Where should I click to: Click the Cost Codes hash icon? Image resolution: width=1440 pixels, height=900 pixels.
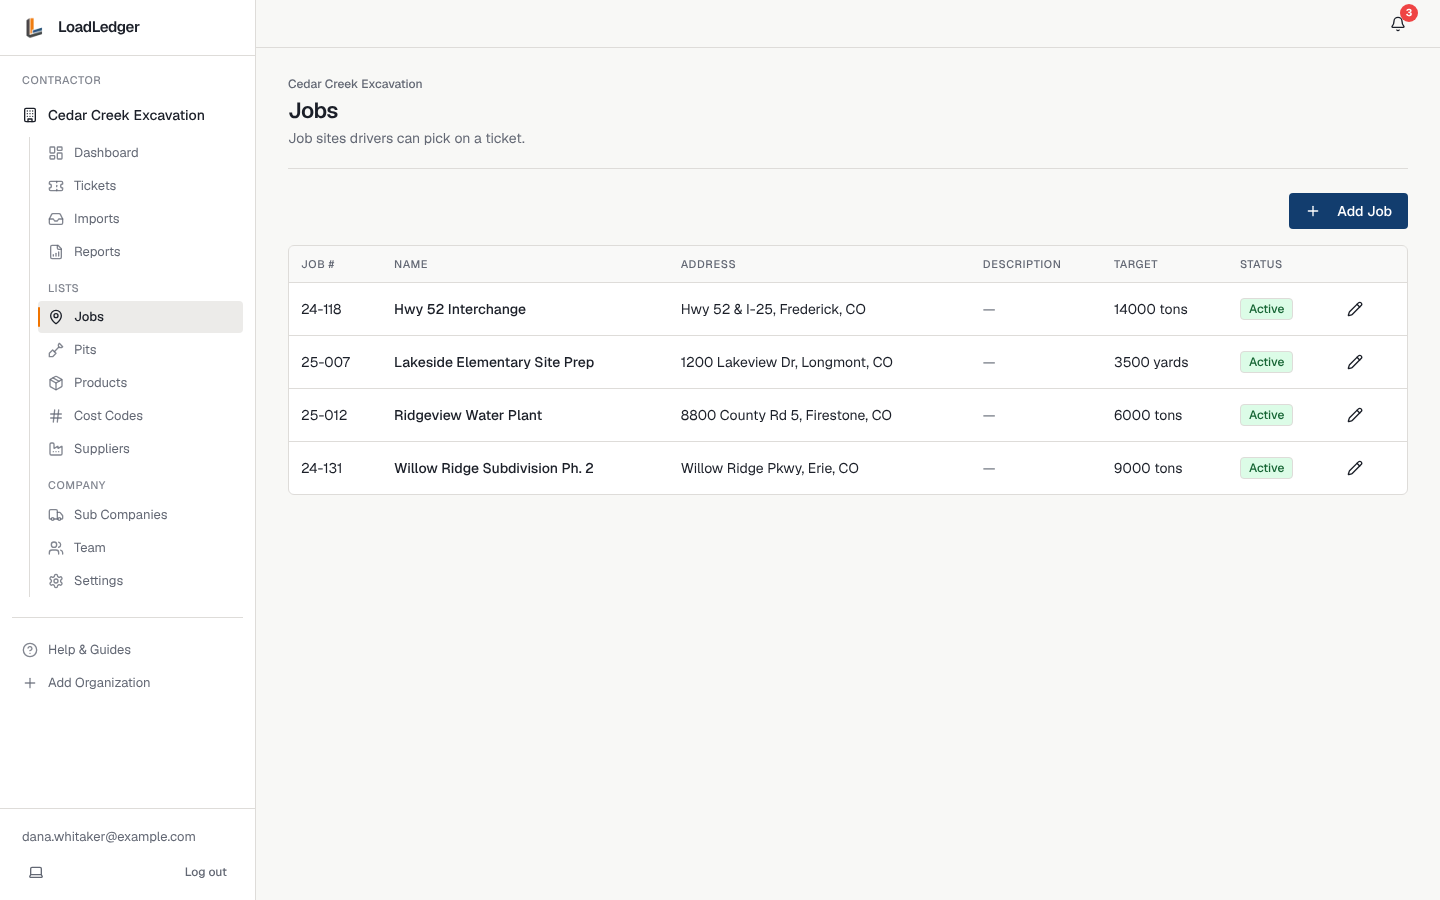(x=56, y=416)
